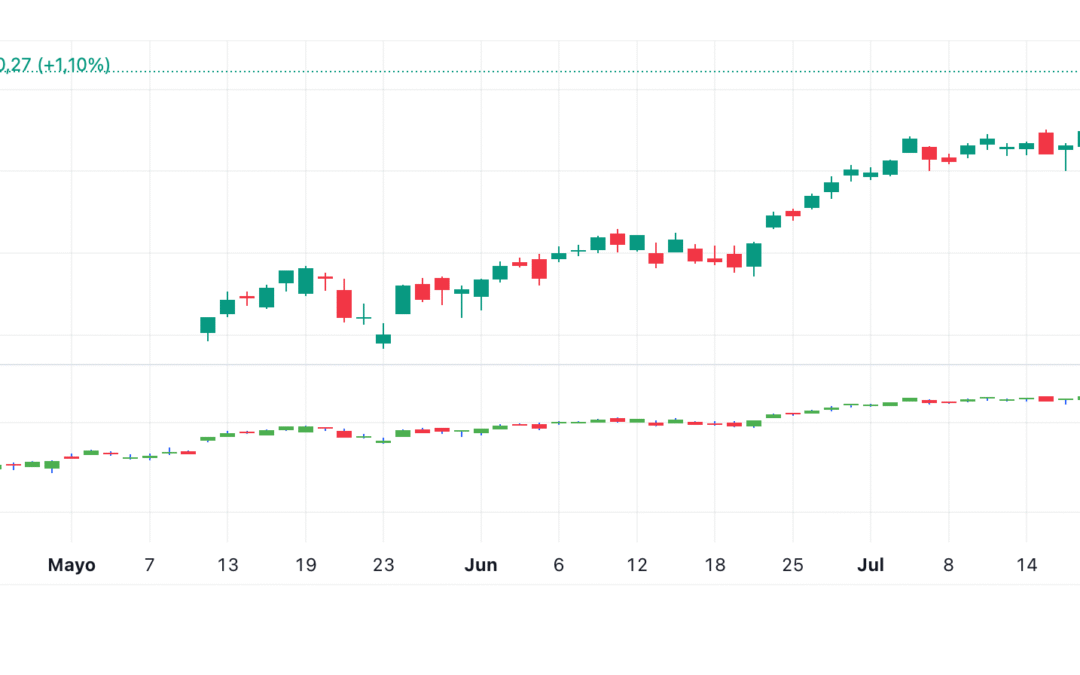The image size is (1080, 675).
Task: Click the 'Jun' month label on time axis
Action: pyautogui.click(x=481, y=565)
